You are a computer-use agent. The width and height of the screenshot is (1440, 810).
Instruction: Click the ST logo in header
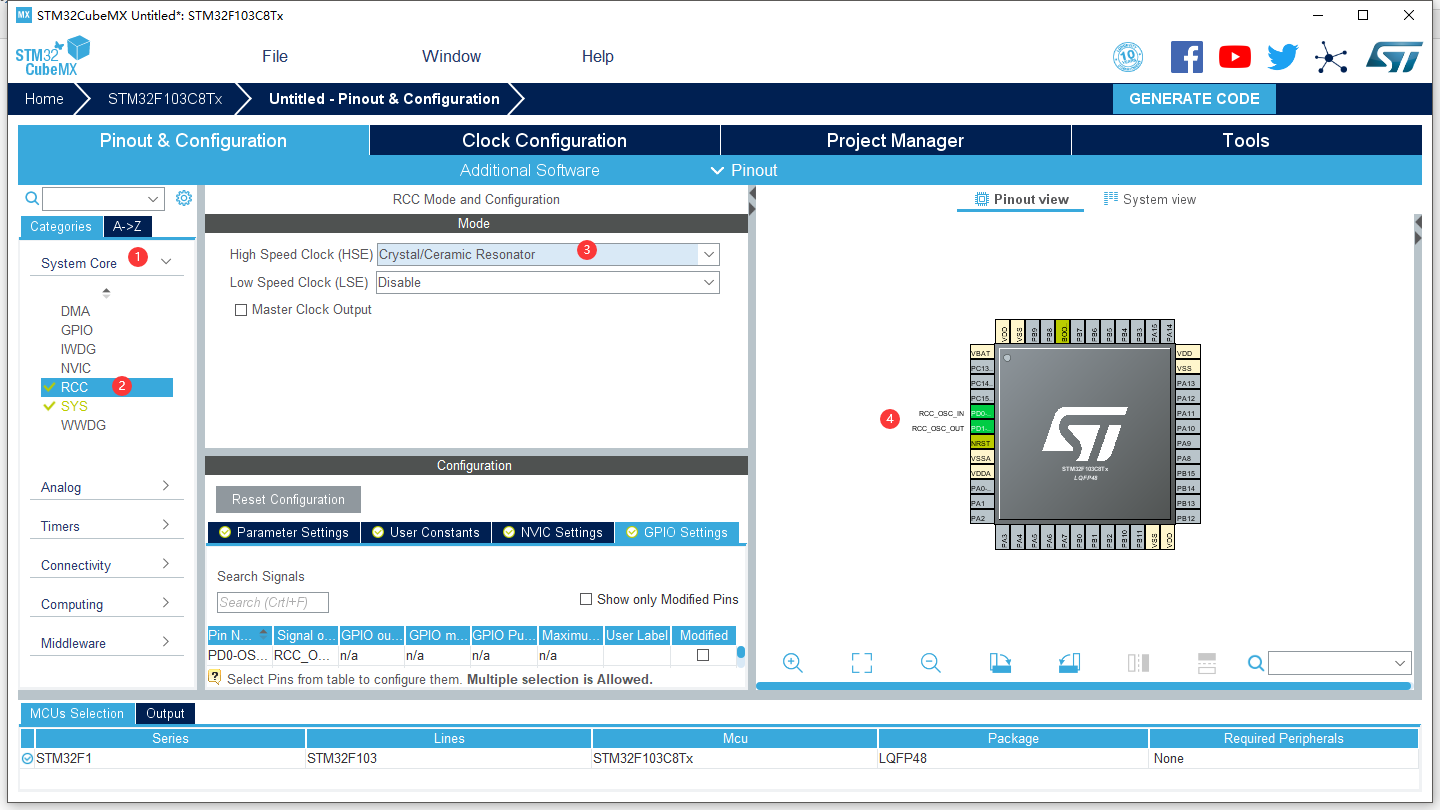(1394, 57)
